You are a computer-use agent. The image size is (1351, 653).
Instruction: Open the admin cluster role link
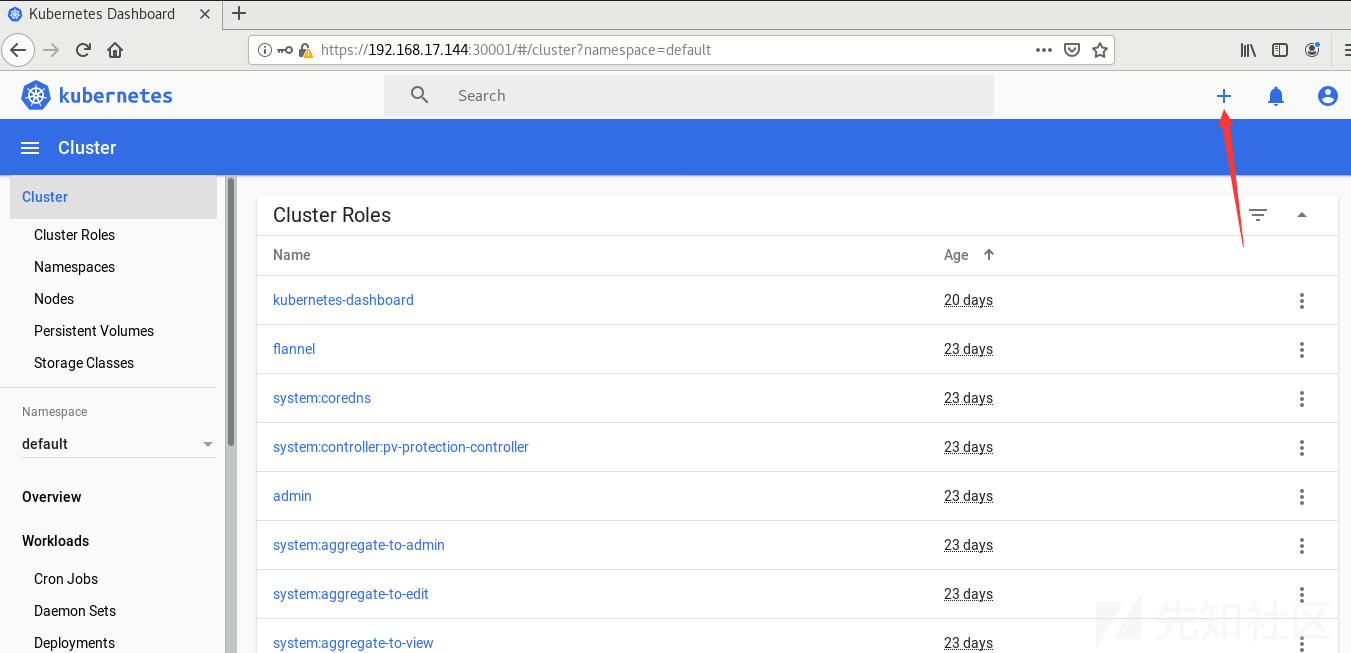click(292, 496)
